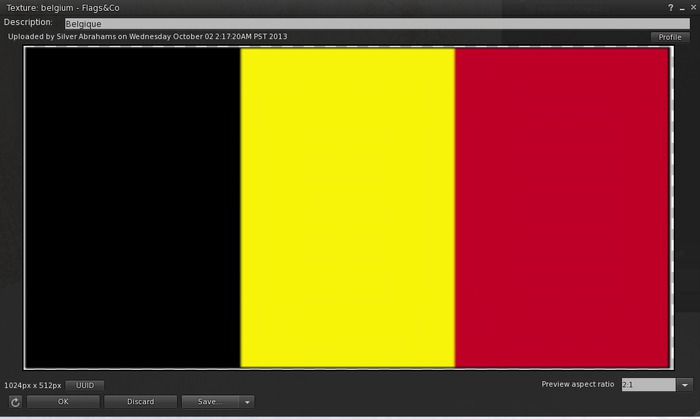Click the Discard button
Image resolution: width=700 pixels, height=419 pixels.
click(141, 402)
